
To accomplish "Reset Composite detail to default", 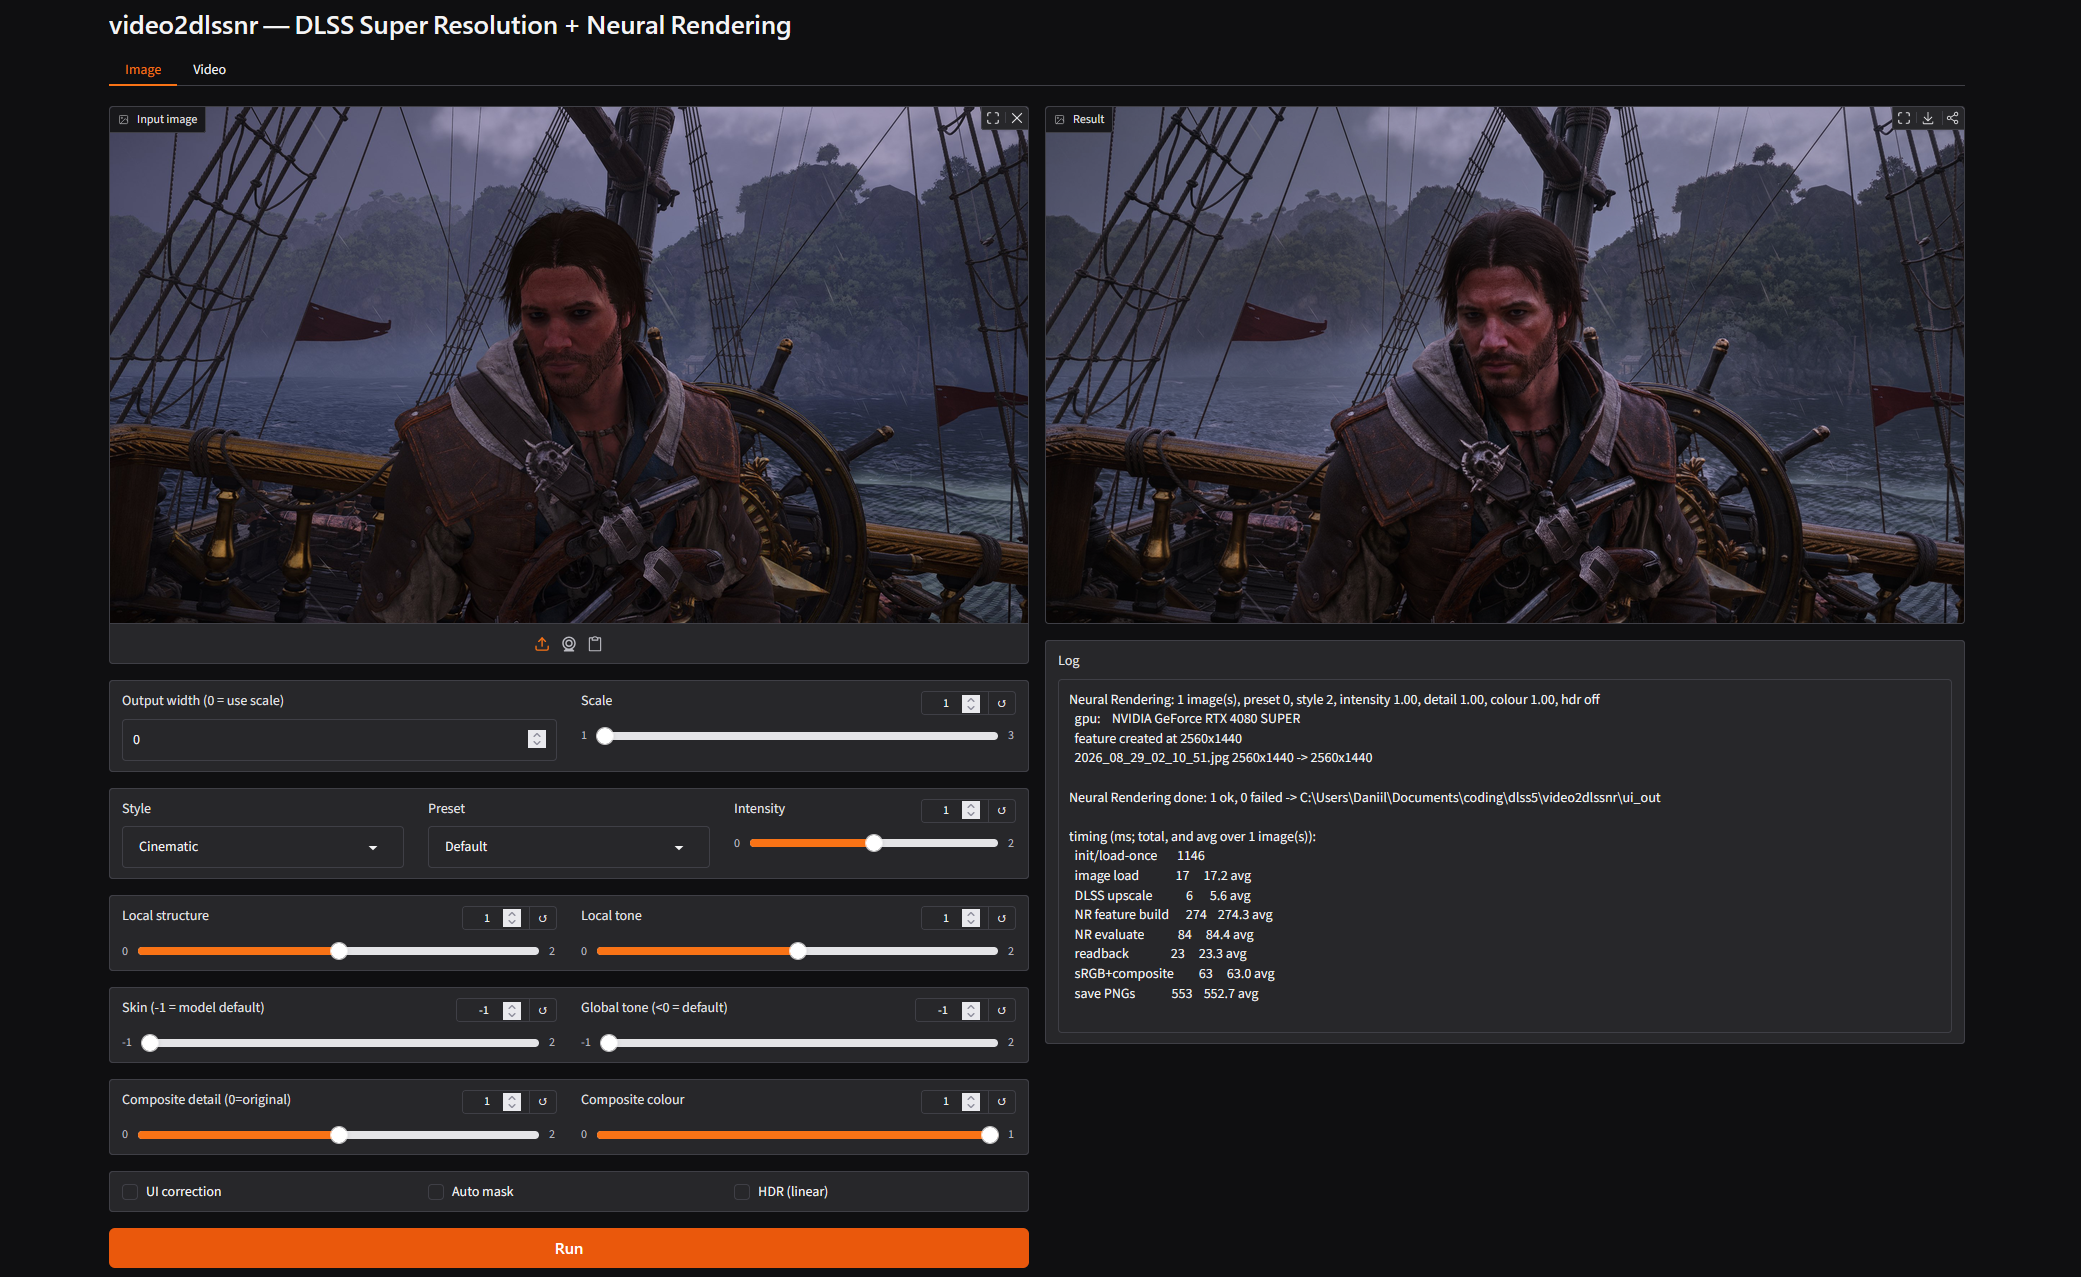I will click(543, 1101).
